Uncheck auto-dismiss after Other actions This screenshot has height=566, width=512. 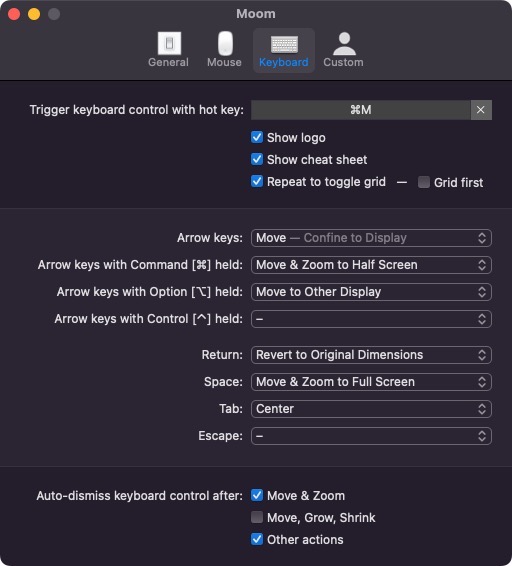click(x=257, y=539)
